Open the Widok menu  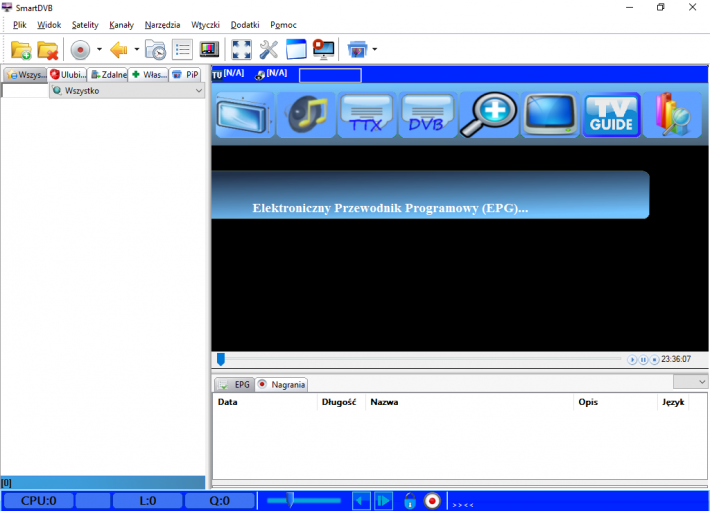click(x=49, y=25)
